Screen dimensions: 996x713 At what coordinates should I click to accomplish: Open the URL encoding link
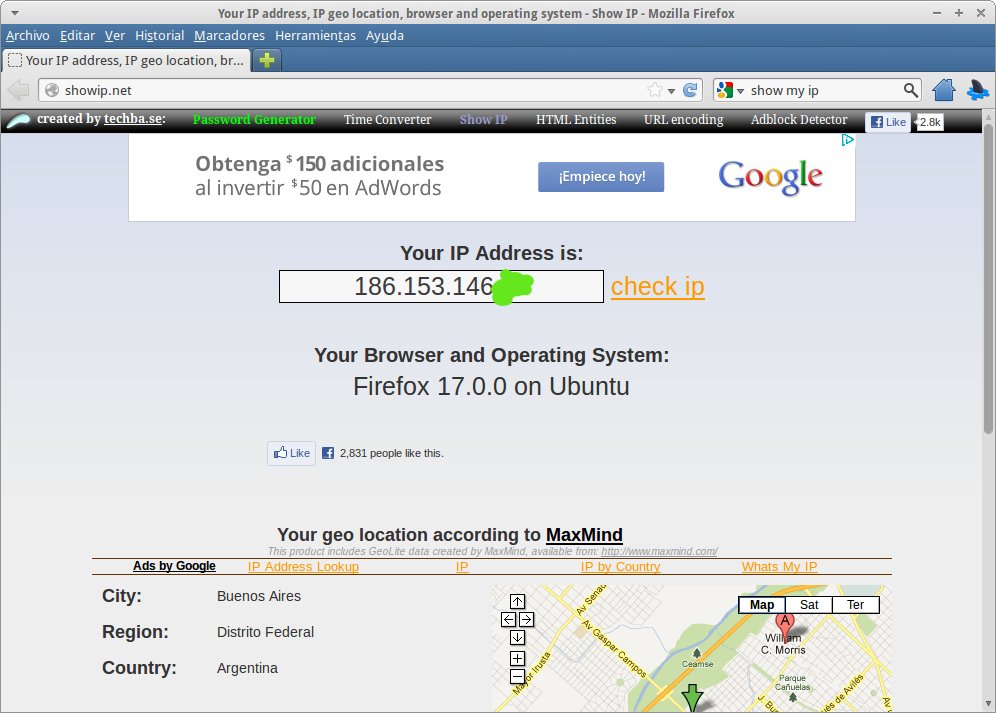683,119
